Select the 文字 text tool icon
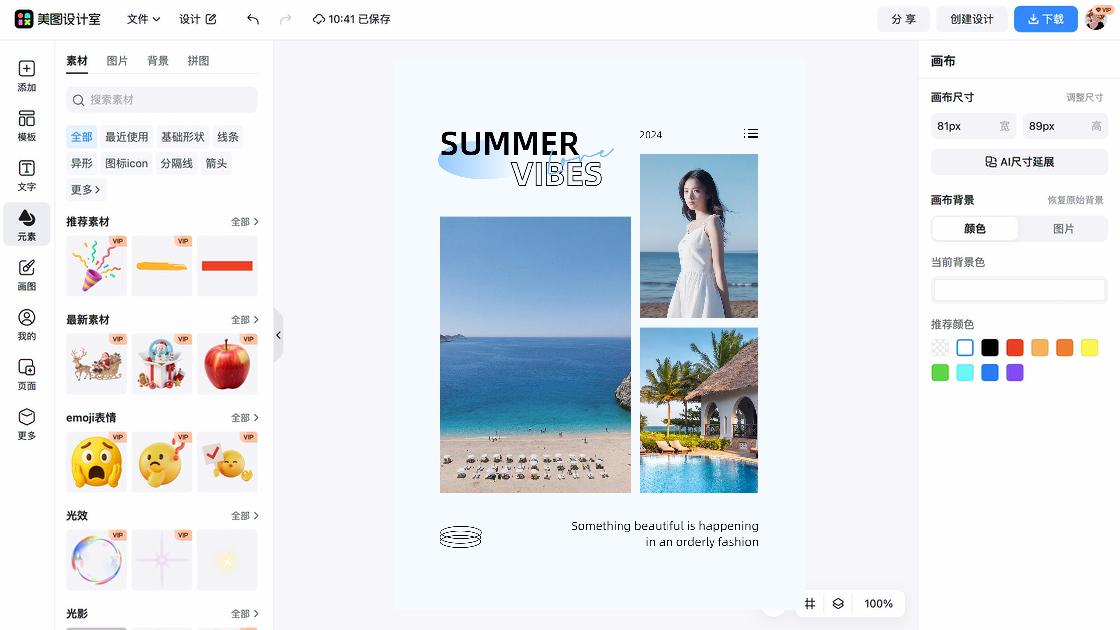The height and width of the screenshot is (630, 1120). pyautogui.click(x=26, y=175)
